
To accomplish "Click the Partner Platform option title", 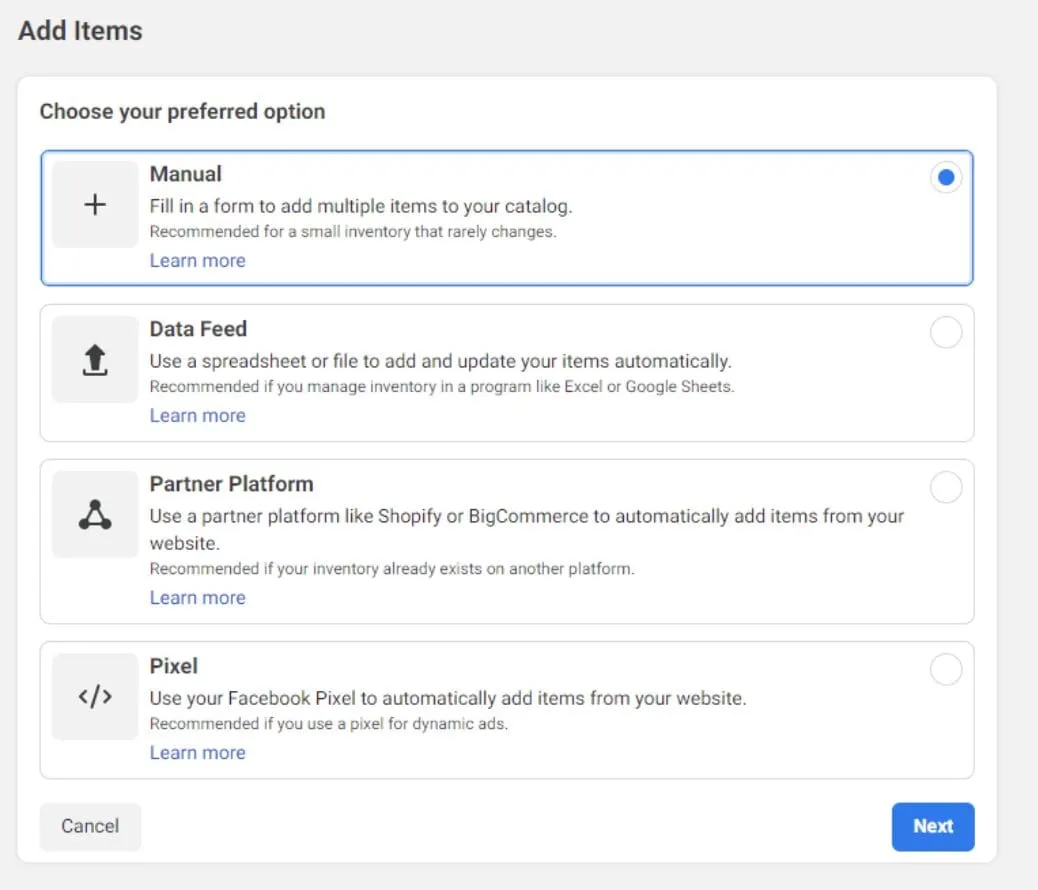I will (x=231, y=484).
